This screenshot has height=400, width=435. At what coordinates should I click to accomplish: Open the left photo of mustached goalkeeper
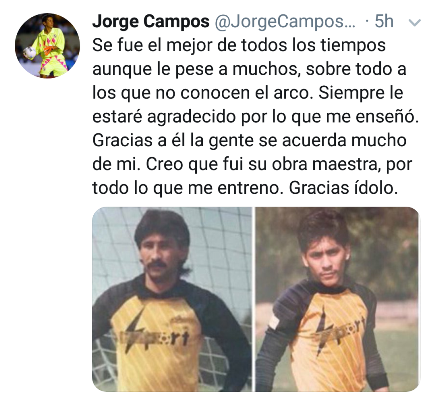172,299
